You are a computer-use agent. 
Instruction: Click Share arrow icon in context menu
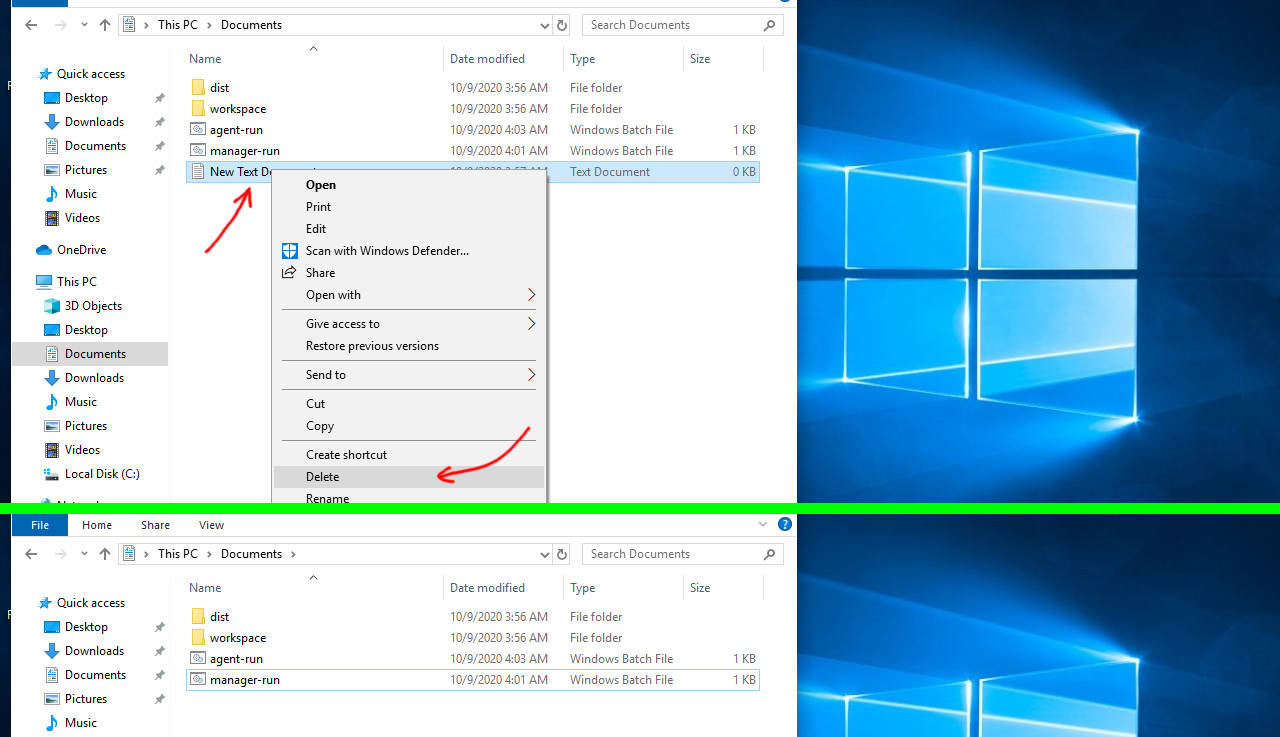(x=289, y=273)
